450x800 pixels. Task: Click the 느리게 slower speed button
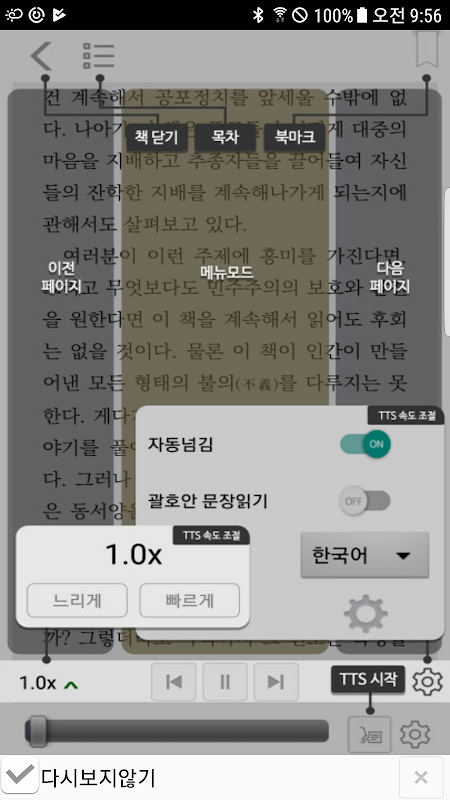[77, 601]
